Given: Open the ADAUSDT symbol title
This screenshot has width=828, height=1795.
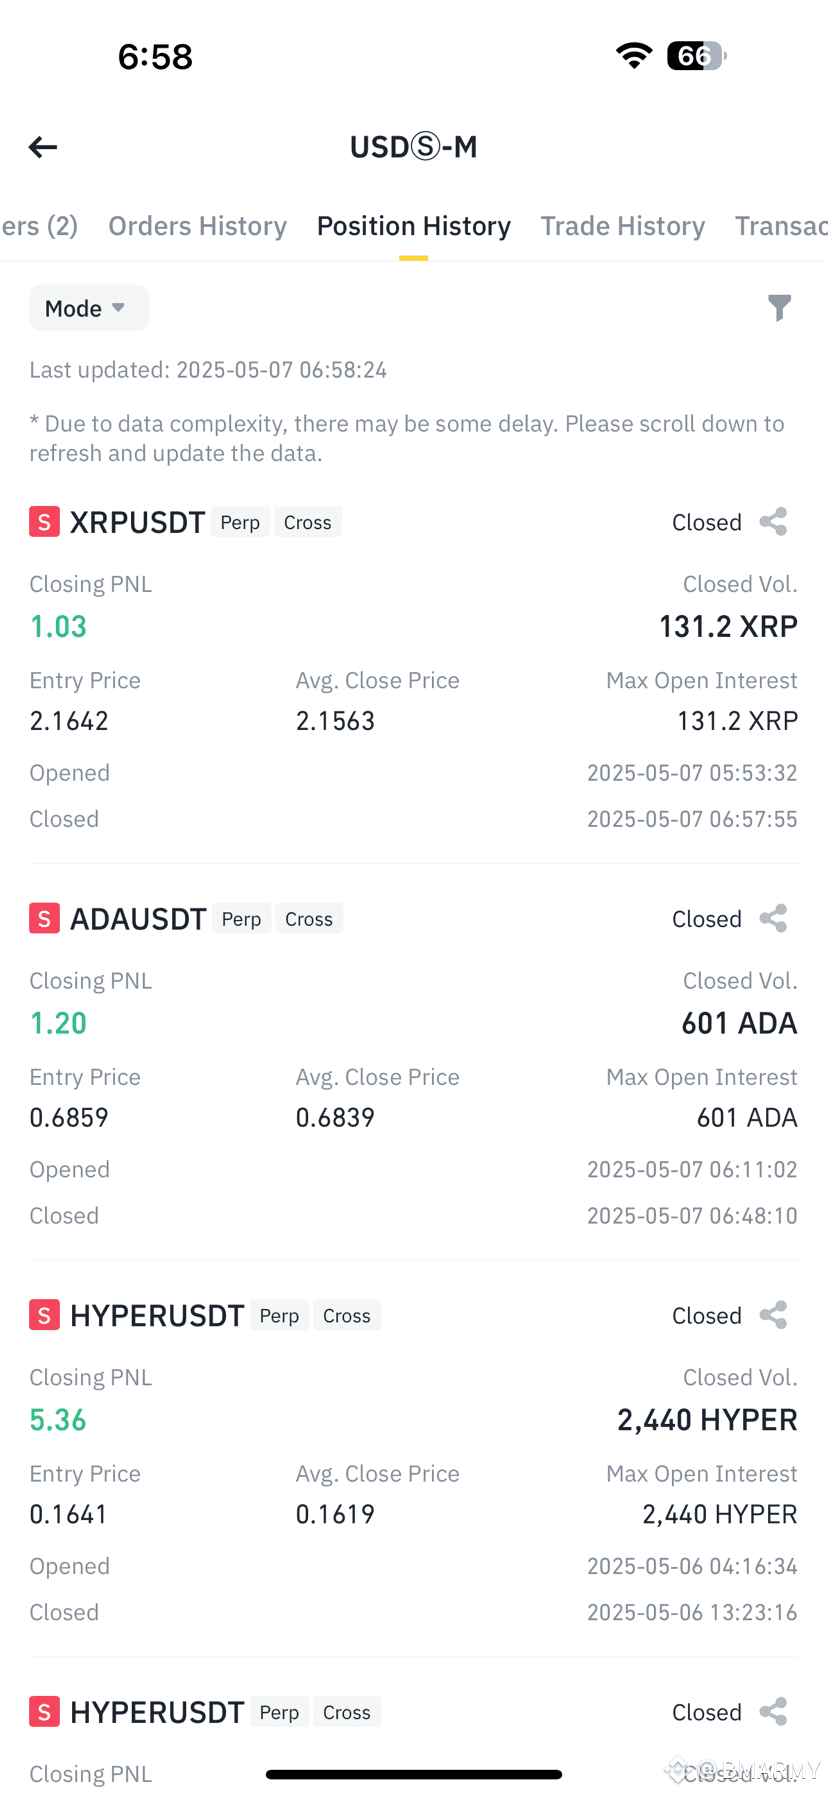Looking at the screenshot, I should coord(138,919).
